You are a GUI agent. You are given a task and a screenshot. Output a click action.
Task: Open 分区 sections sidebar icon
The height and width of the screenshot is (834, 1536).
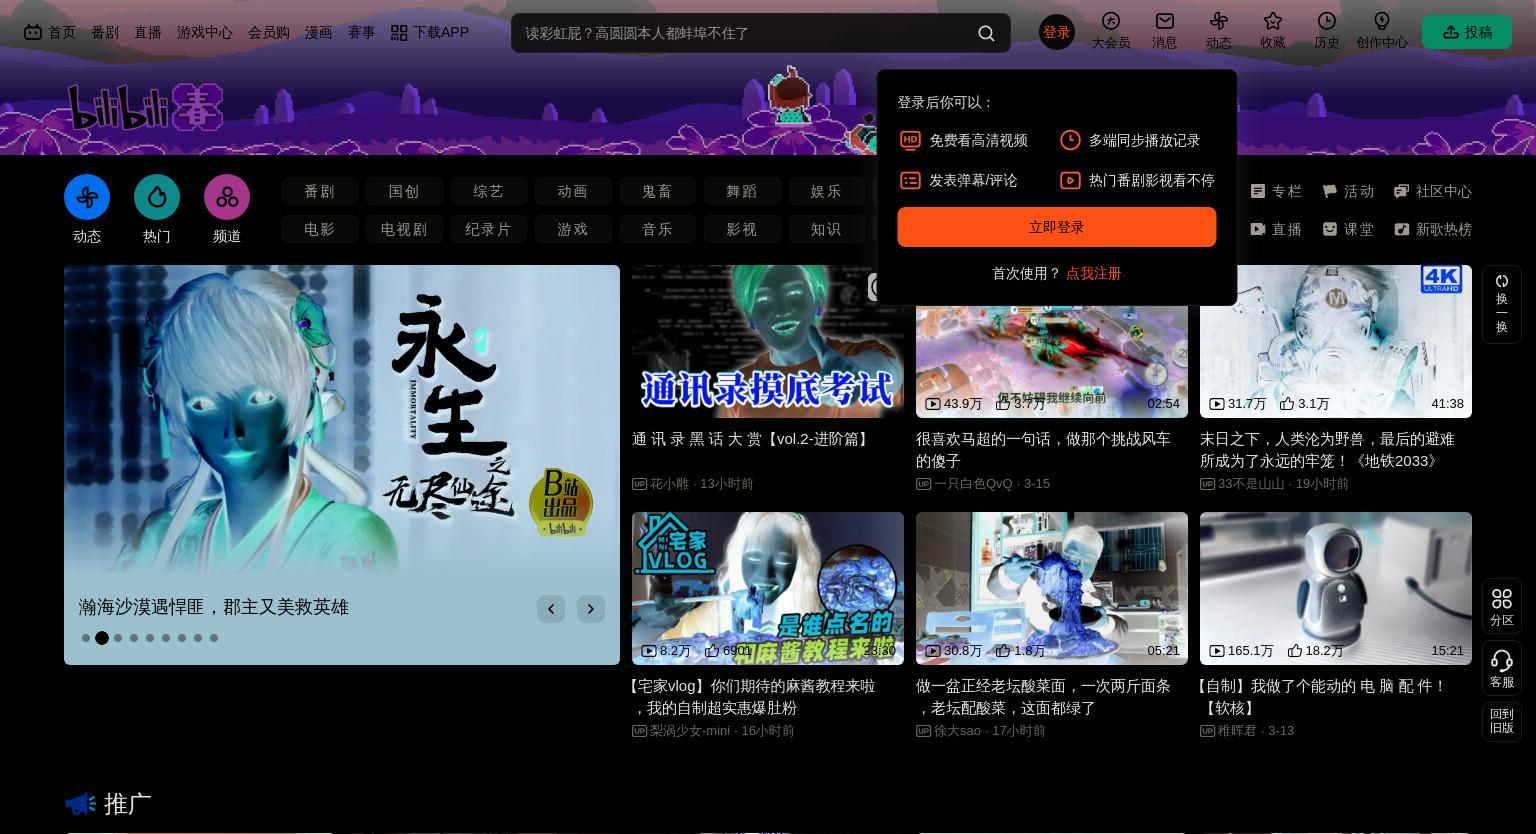(x=1502, y=599)
